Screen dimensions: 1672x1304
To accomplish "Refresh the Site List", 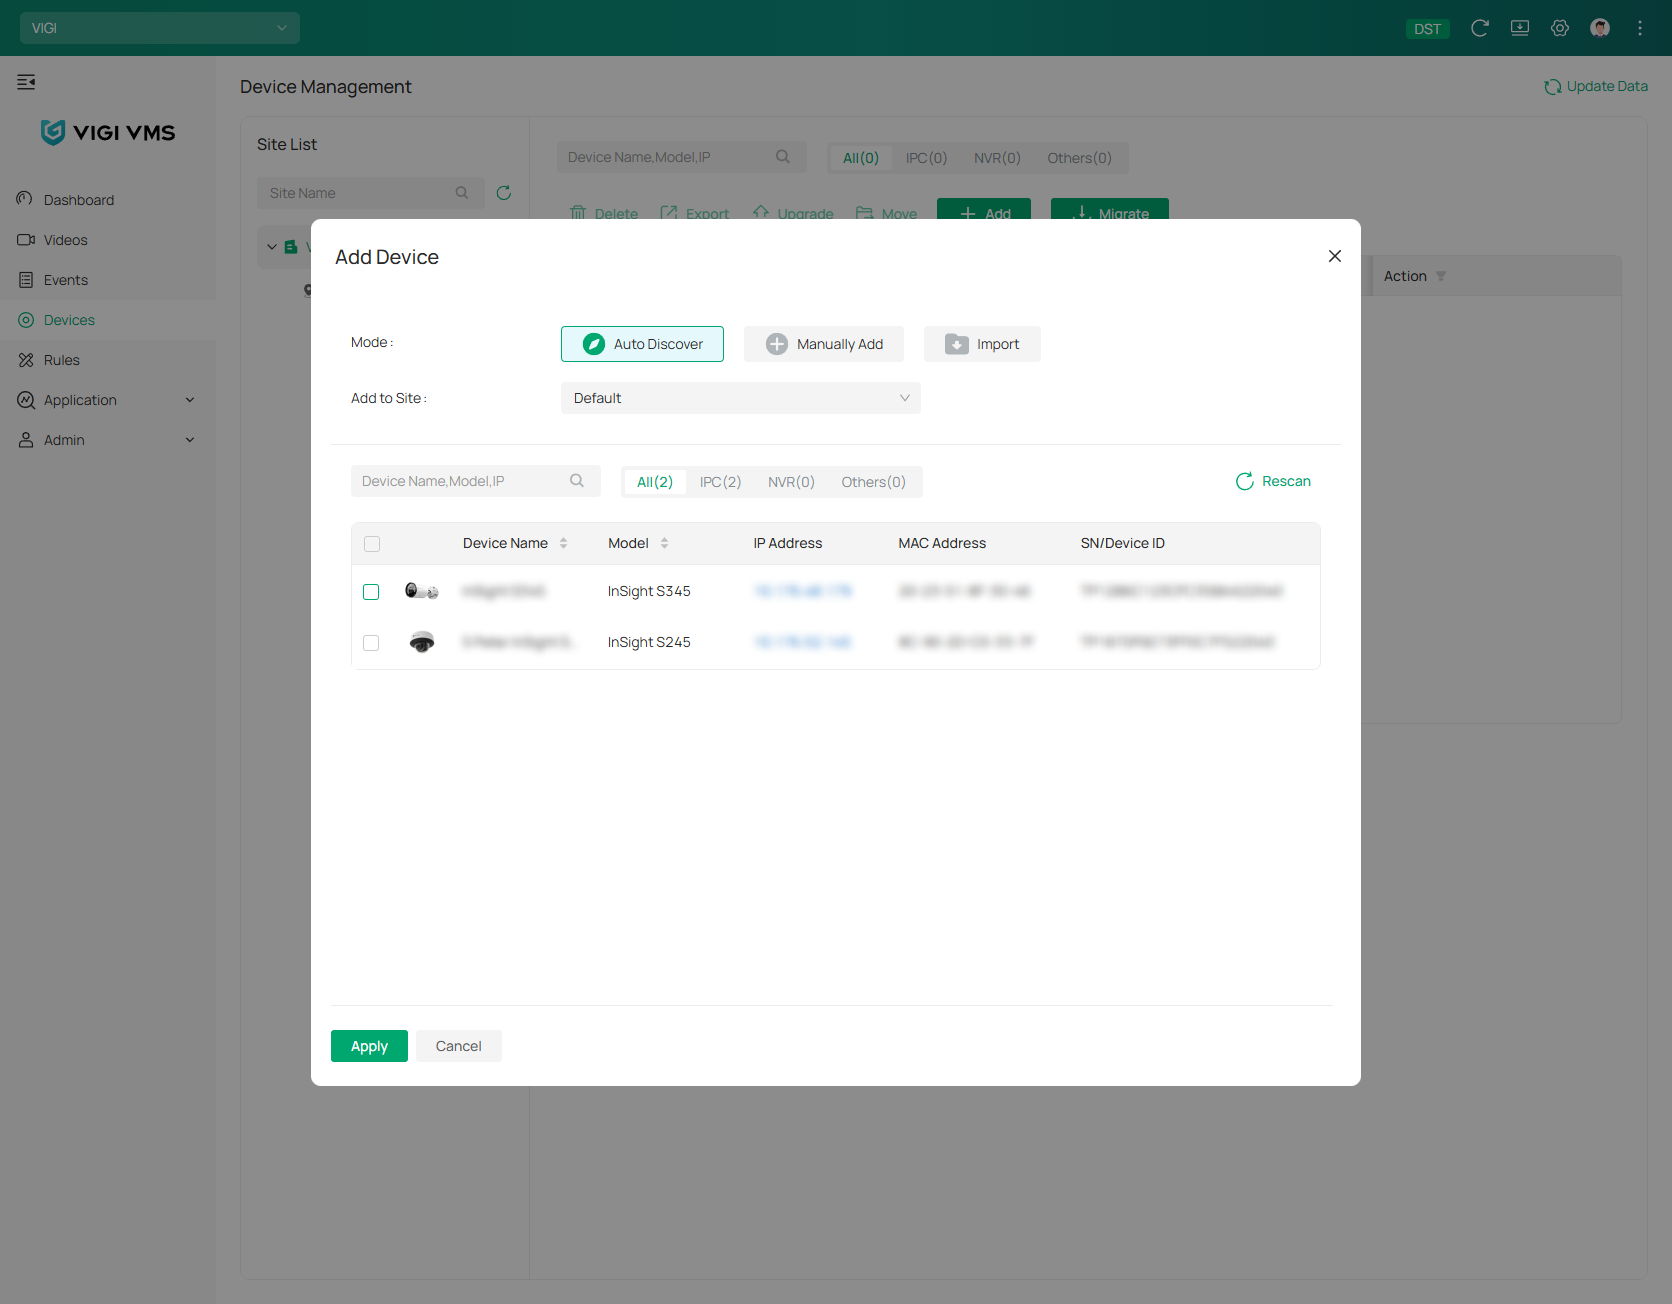I will 504,193.
